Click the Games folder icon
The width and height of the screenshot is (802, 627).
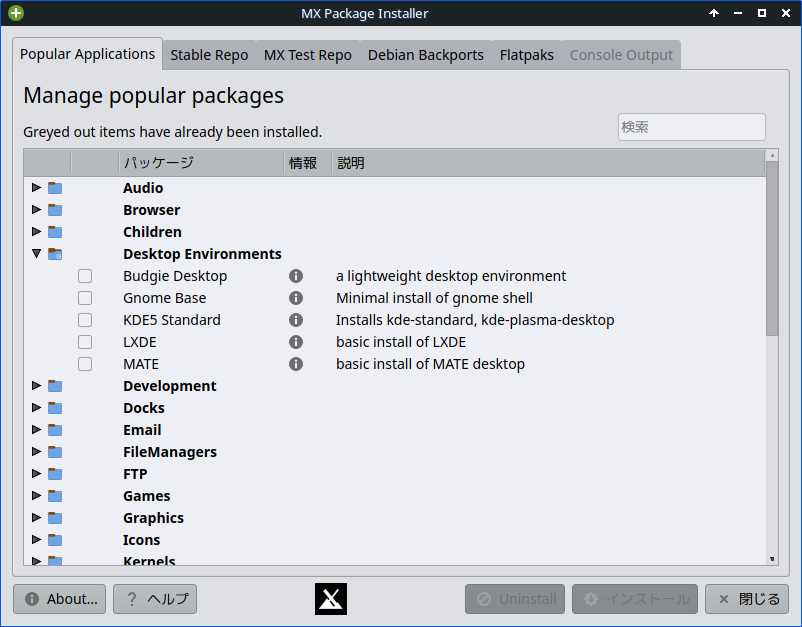[x=55, y=496]
